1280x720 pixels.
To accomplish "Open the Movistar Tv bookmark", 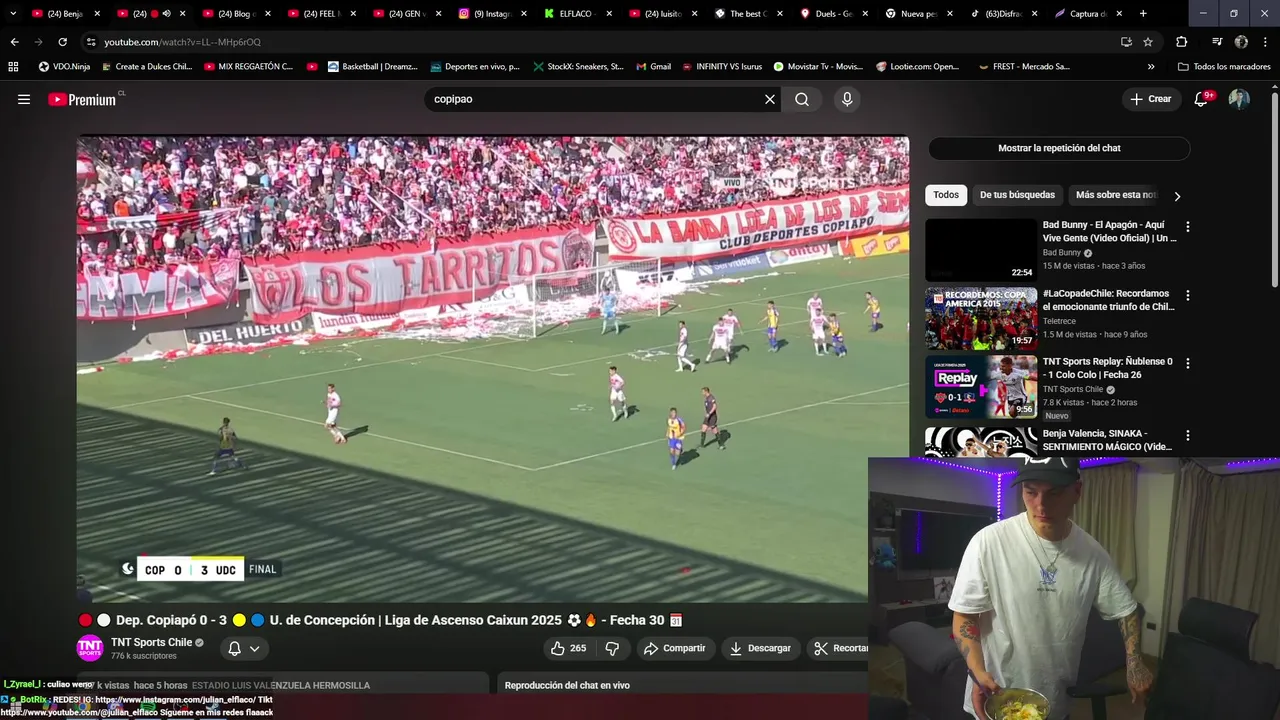I will (x=816, y=67).
